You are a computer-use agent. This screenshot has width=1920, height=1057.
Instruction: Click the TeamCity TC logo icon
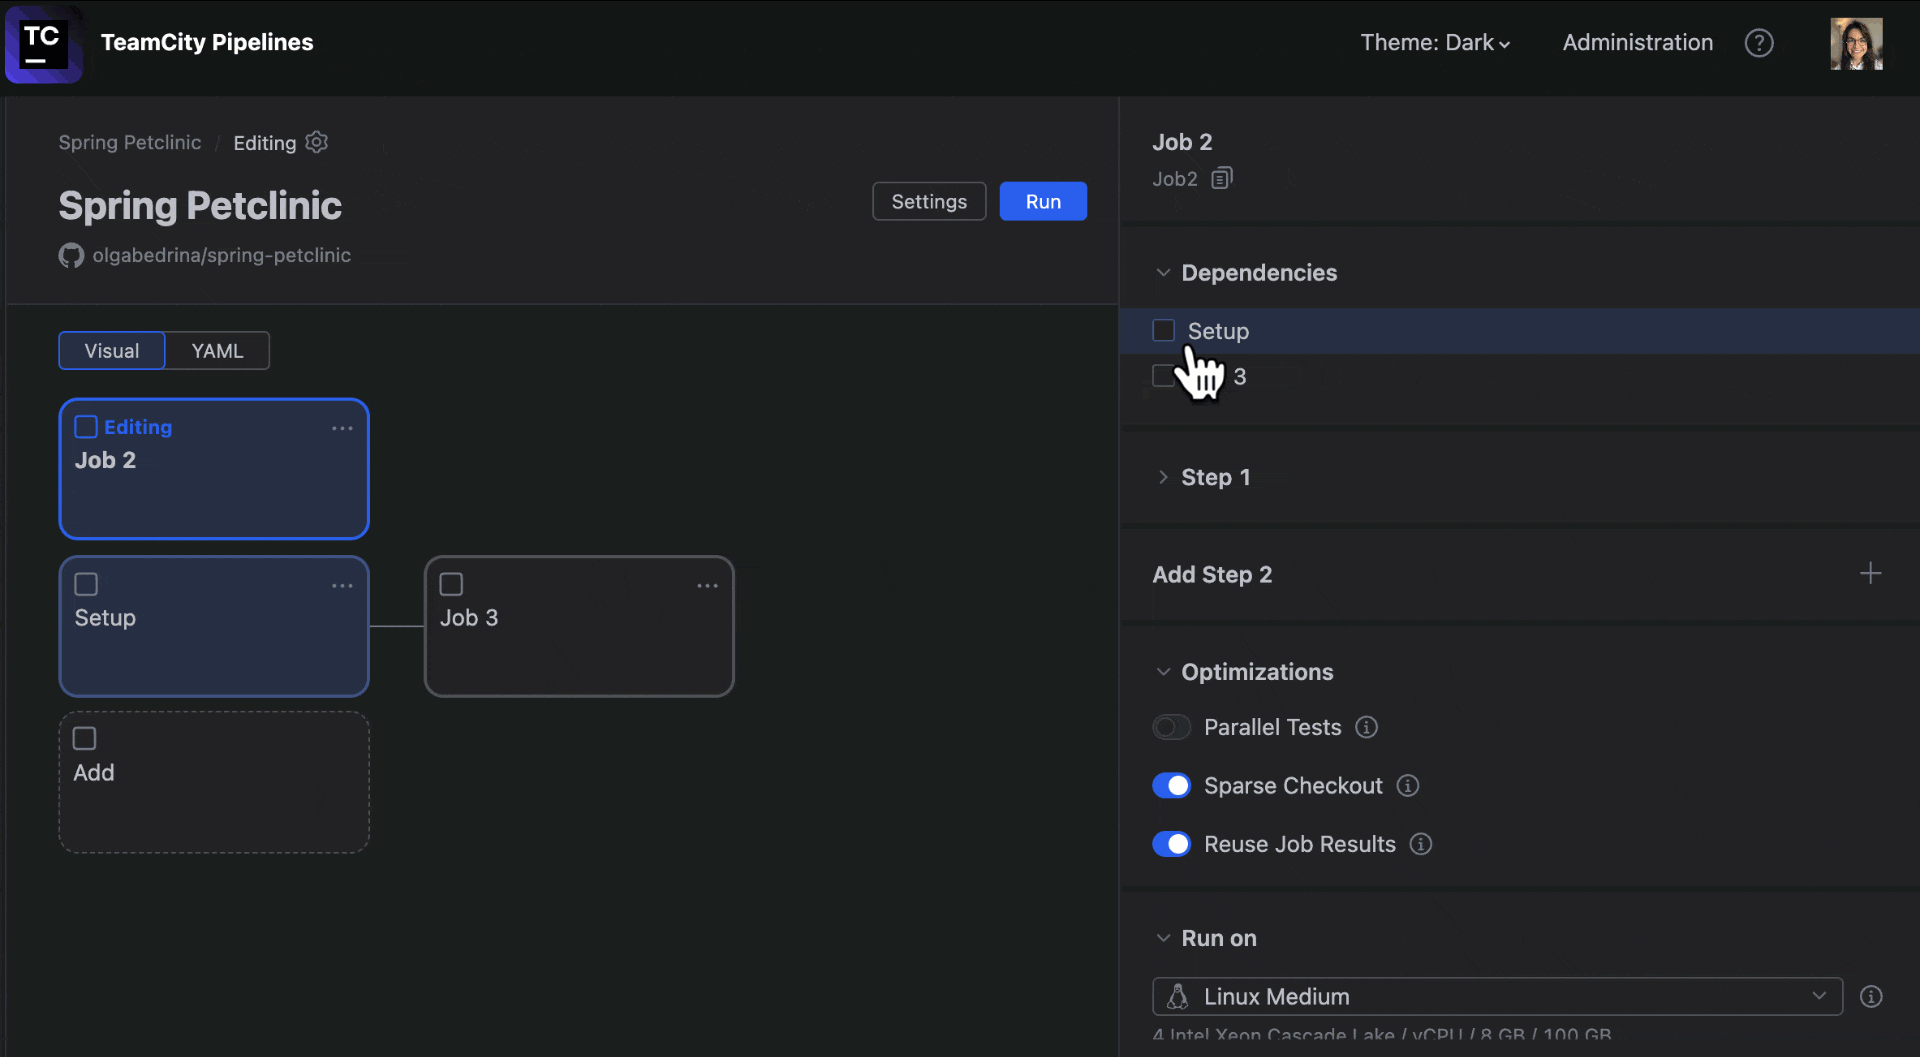point(43,43)
